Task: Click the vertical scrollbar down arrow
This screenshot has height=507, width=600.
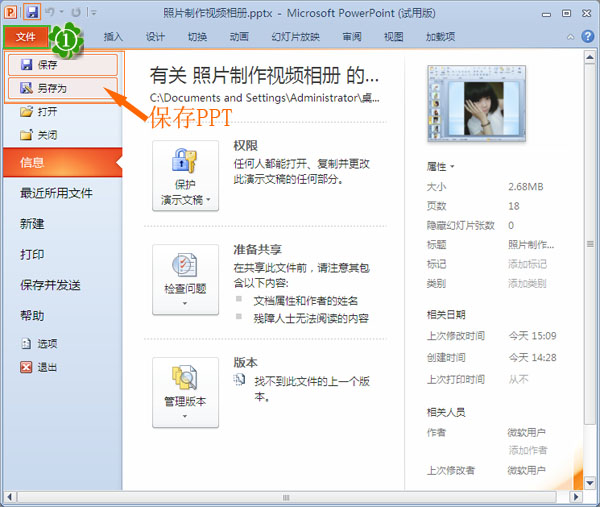Action: [x=590, y=483]
